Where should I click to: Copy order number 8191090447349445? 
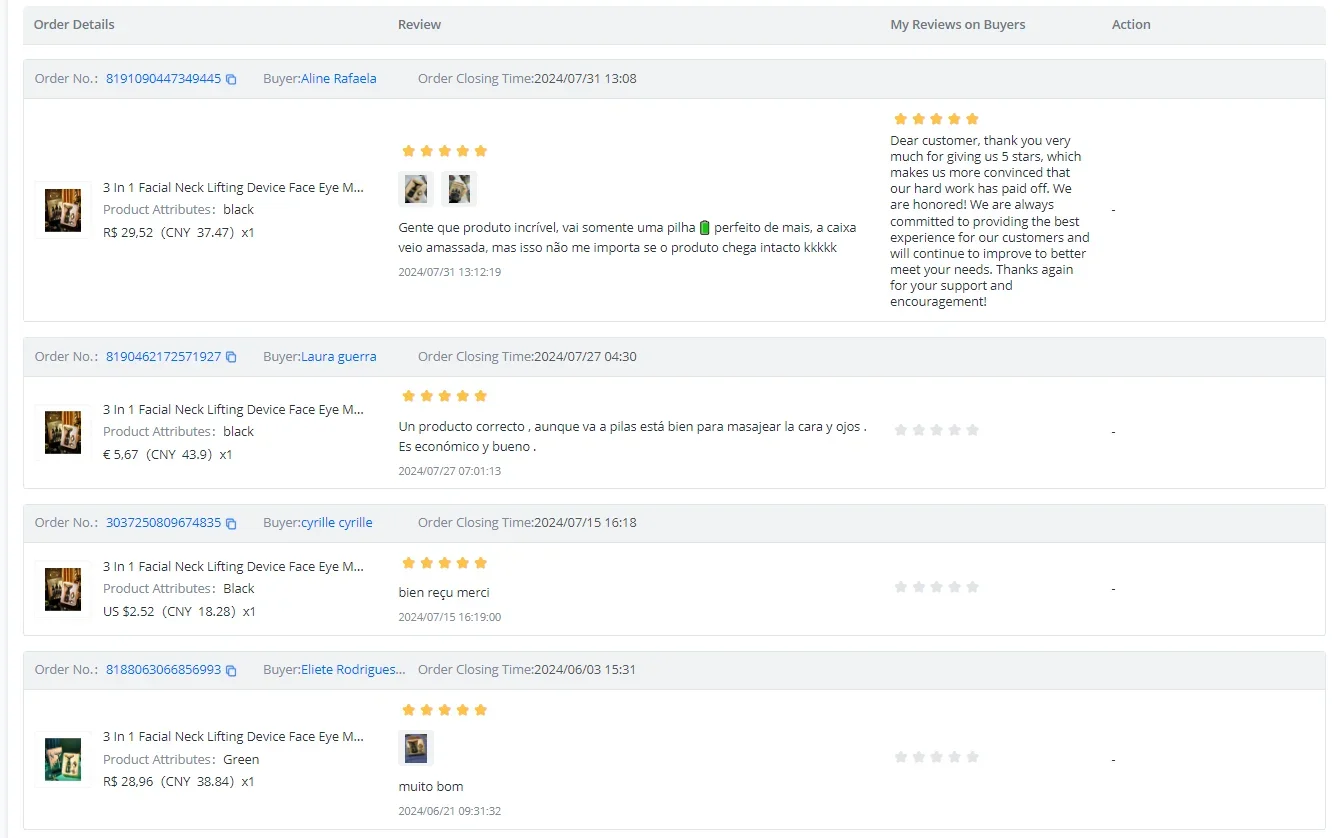click(231, 79)
